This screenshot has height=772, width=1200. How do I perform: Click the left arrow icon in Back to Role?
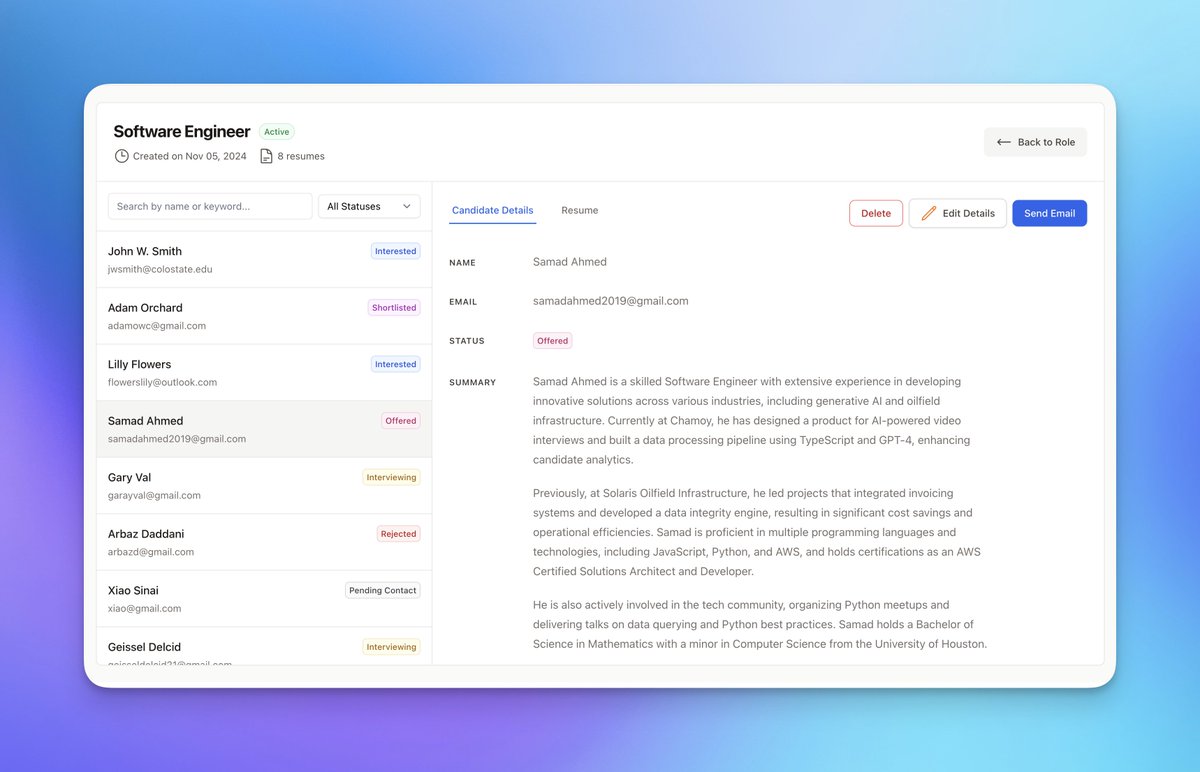click(x=1004, y=142)
